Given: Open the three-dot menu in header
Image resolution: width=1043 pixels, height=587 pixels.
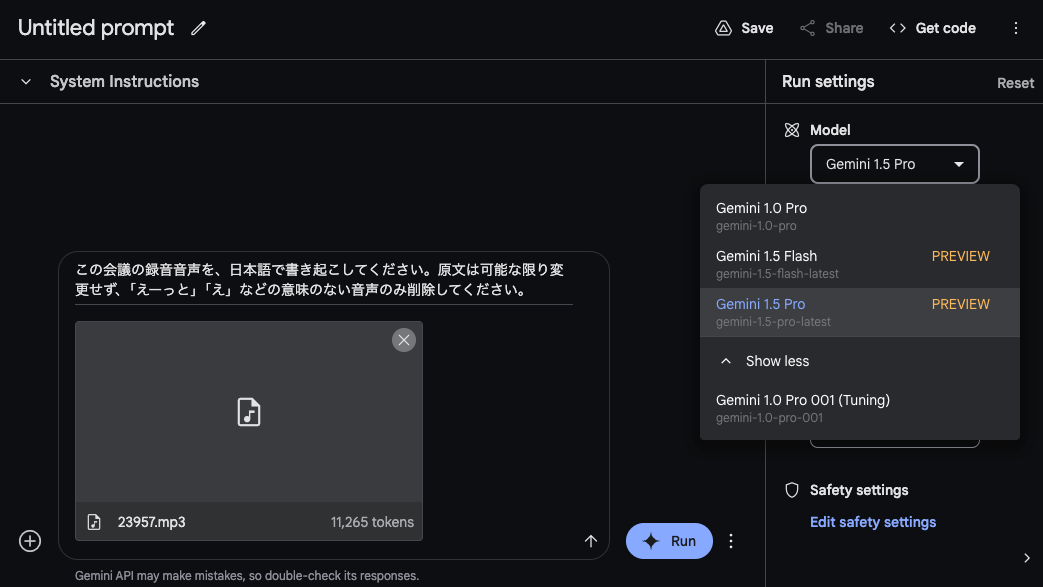Looking at the screenshot, I should click(x=1016, y=28).
